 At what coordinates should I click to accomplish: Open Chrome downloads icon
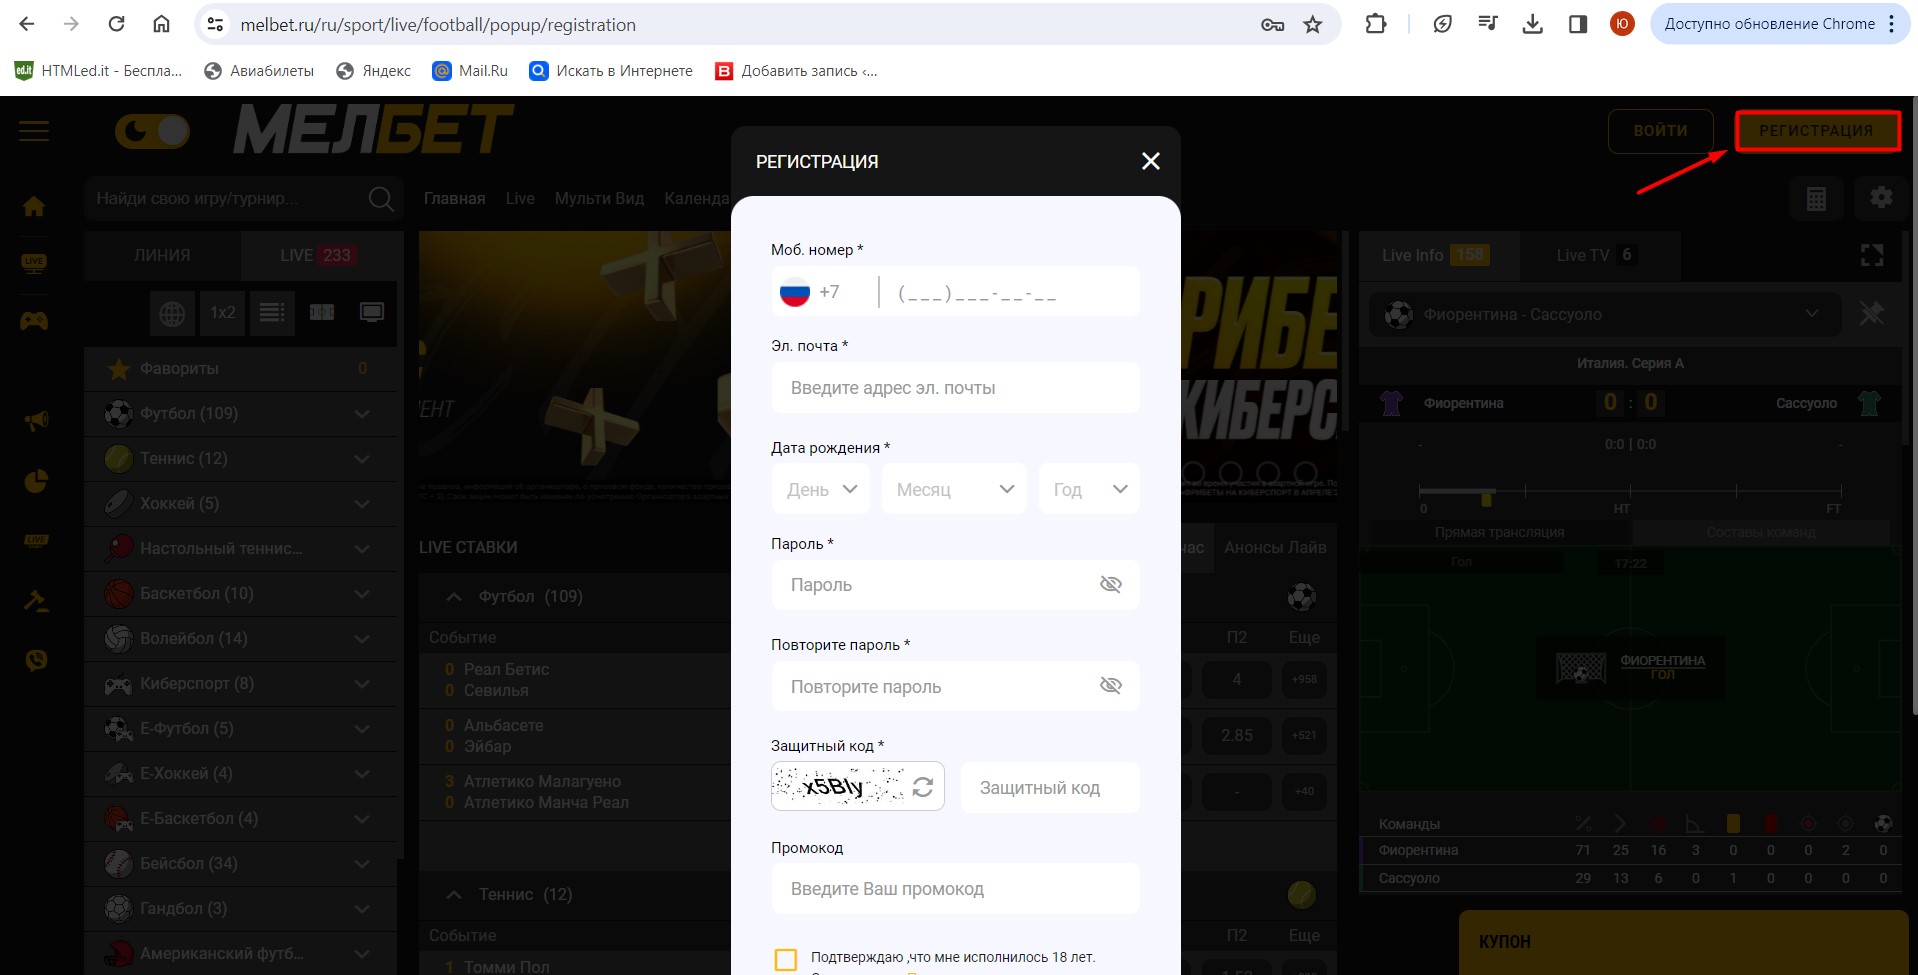[x=1532, y=25]
